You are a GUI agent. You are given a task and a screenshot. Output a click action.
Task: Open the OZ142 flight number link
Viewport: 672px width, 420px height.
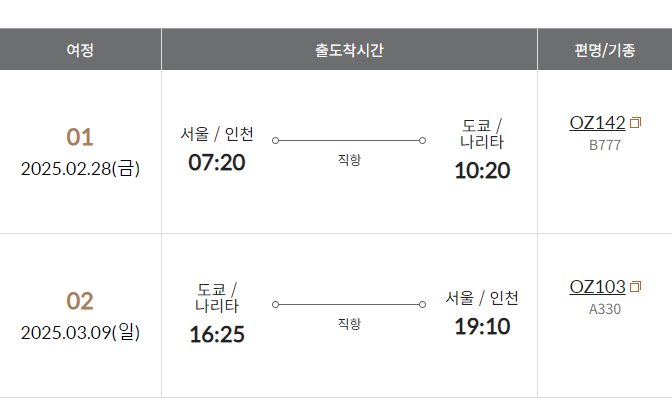597,123
